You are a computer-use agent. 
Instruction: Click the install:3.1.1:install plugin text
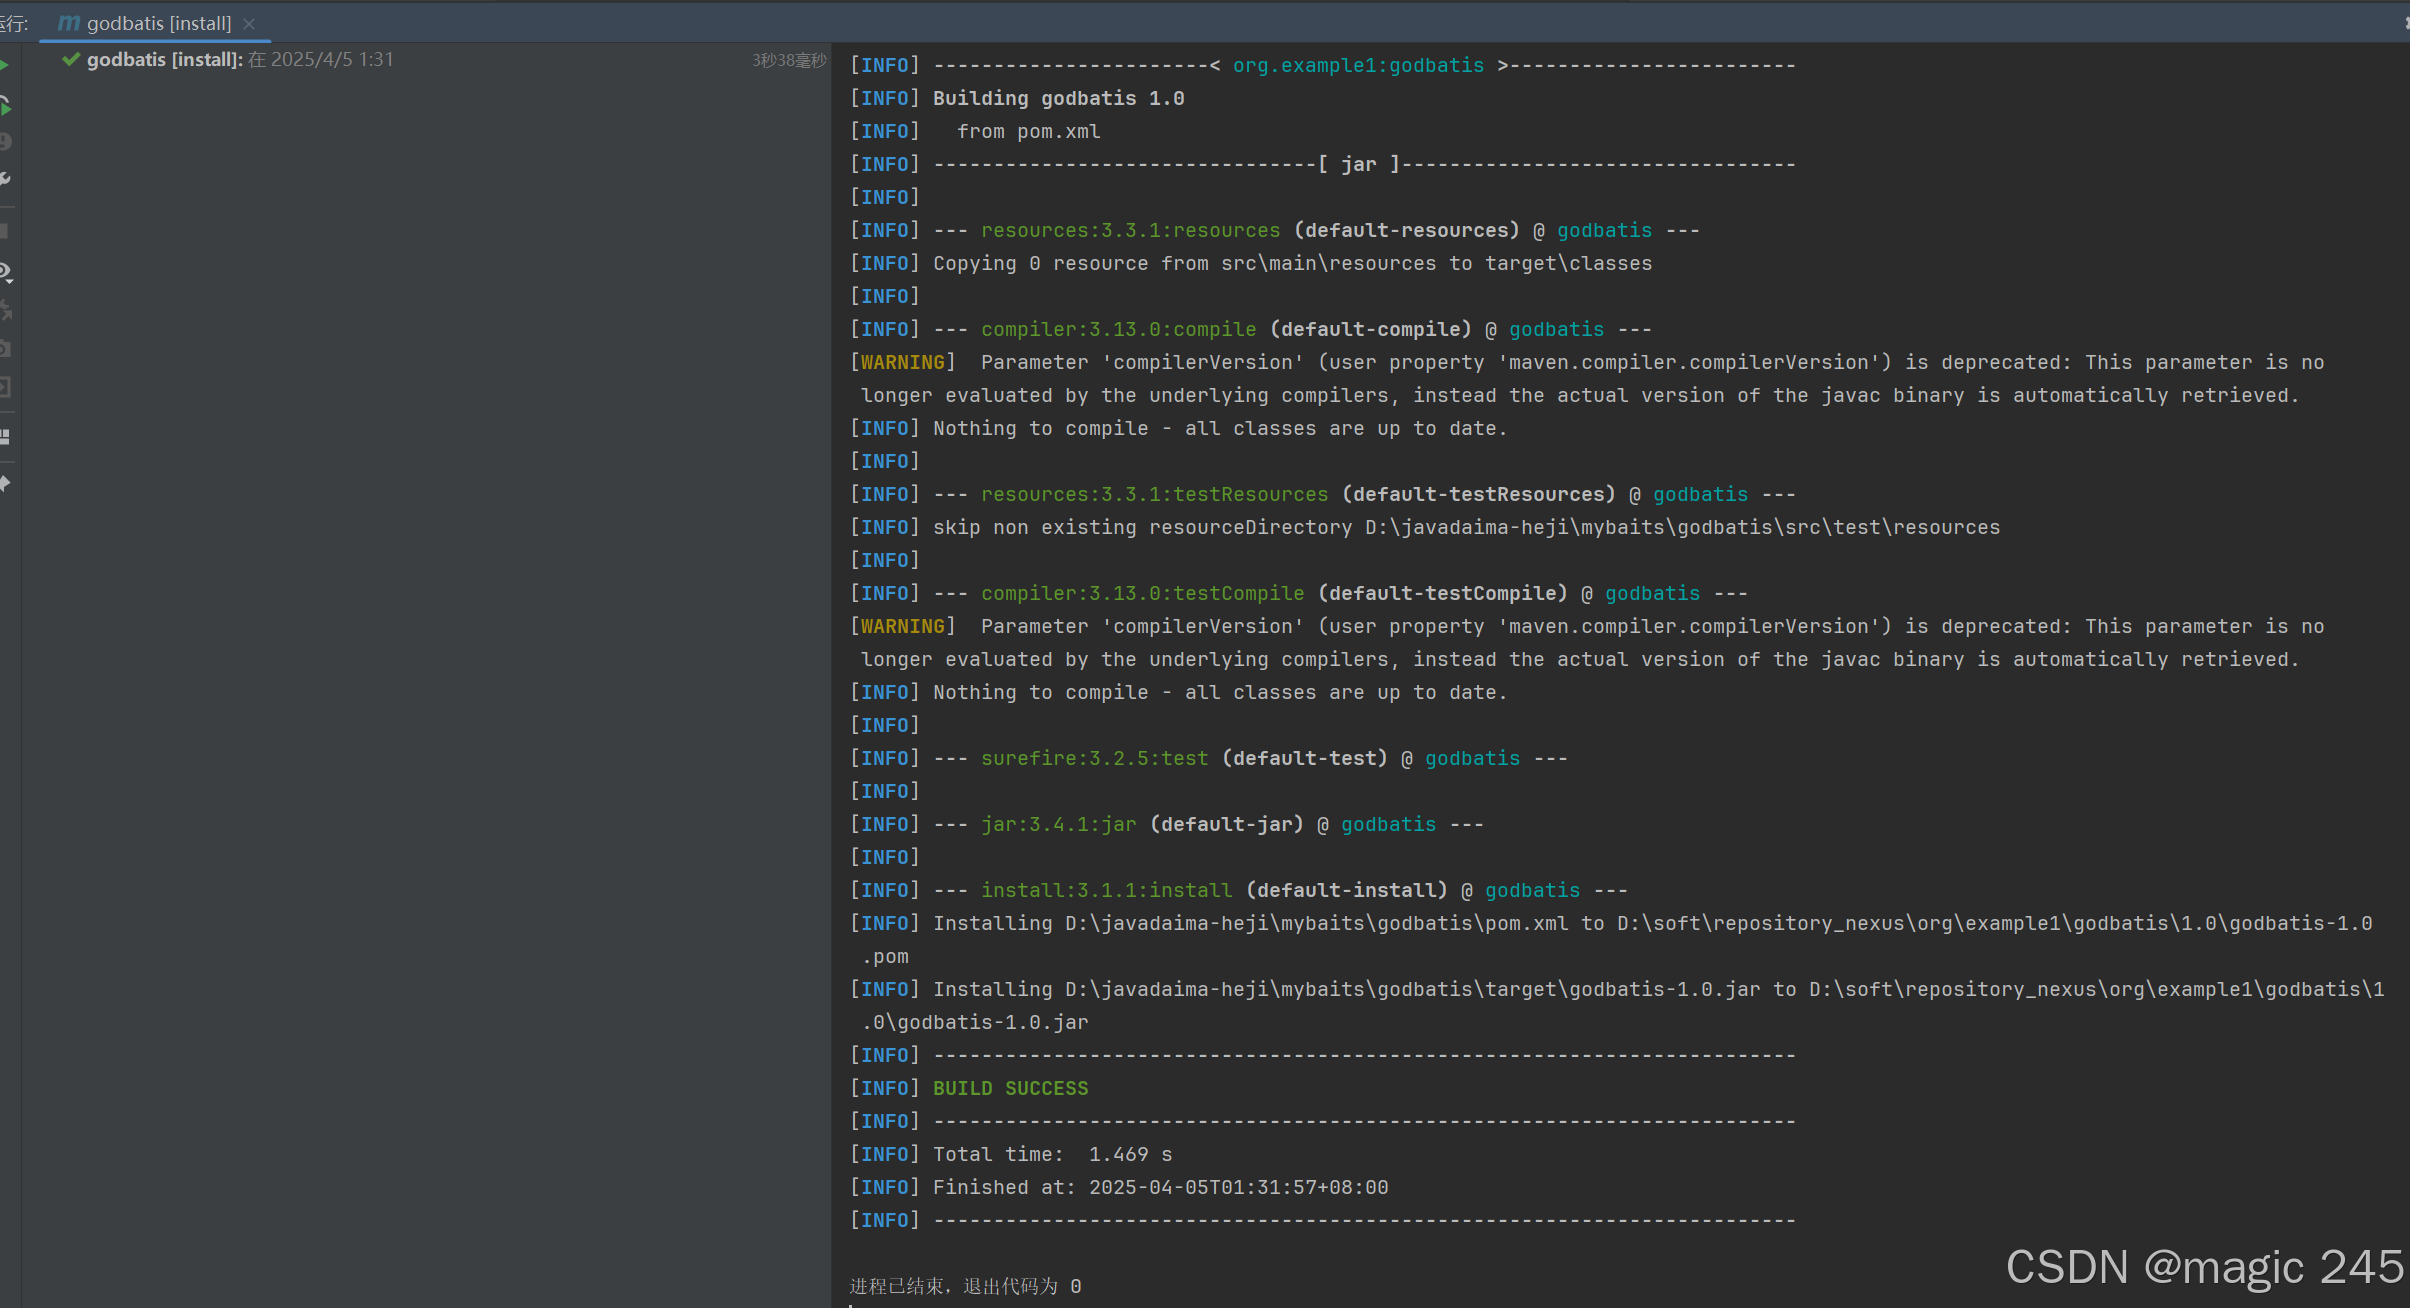pos(1106,890)
